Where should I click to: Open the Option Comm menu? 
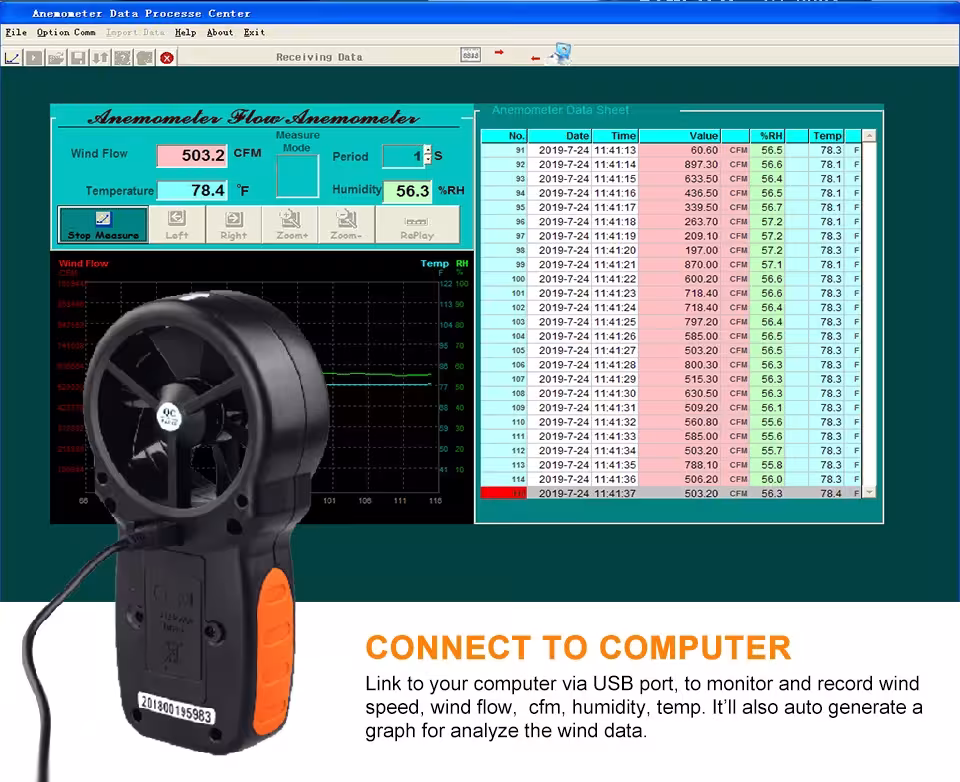66,32
